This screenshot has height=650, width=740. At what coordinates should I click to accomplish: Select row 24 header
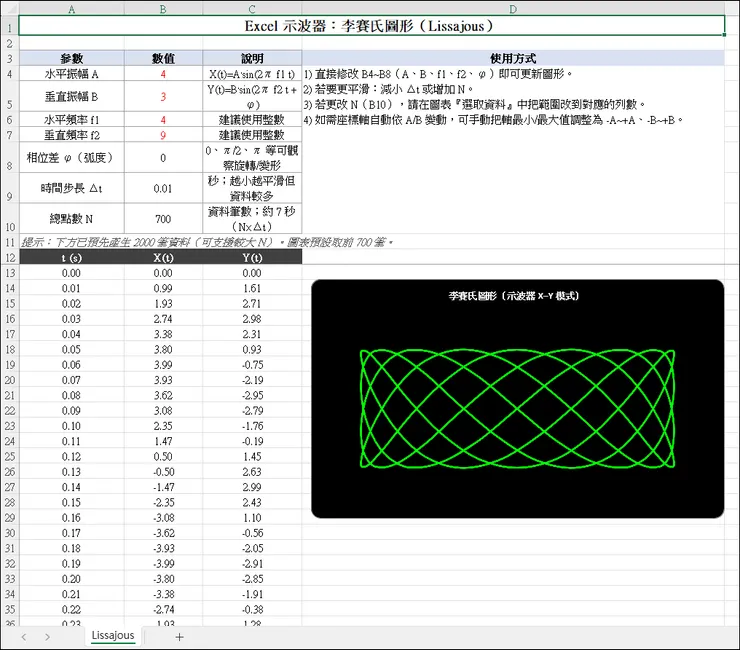[x=10, y=441]
